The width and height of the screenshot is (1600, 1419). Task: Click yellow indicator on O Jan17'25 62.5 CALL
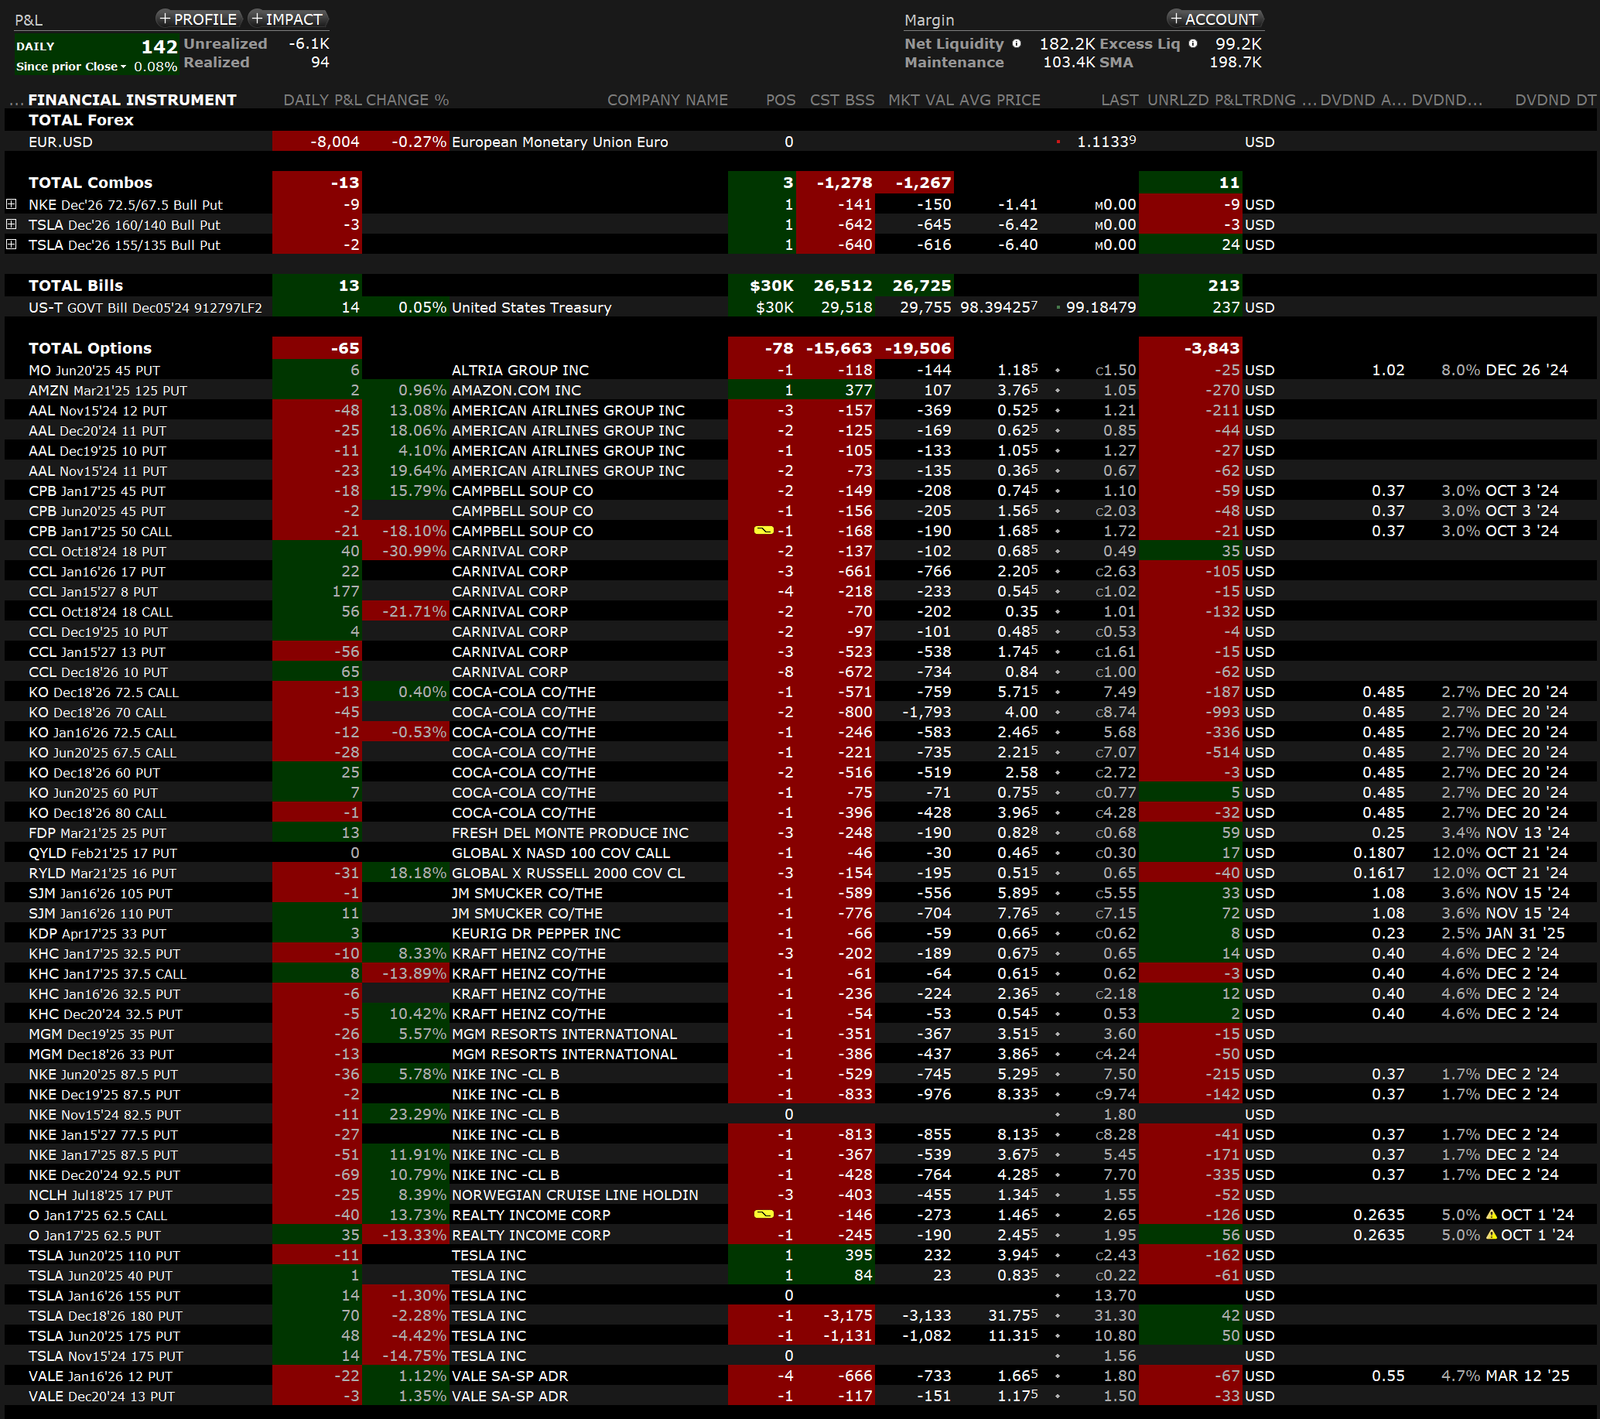[x=763, y=1215]
